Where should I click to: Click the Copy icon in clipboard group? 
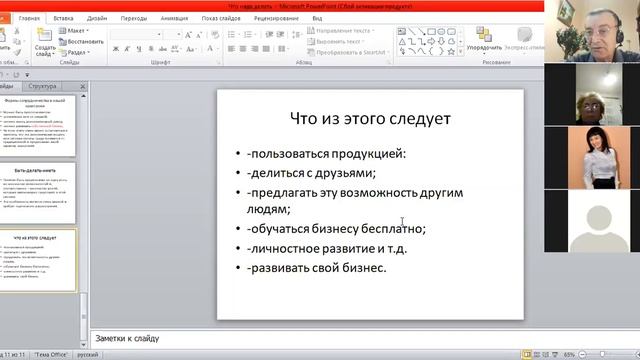(x=17, y=41)
